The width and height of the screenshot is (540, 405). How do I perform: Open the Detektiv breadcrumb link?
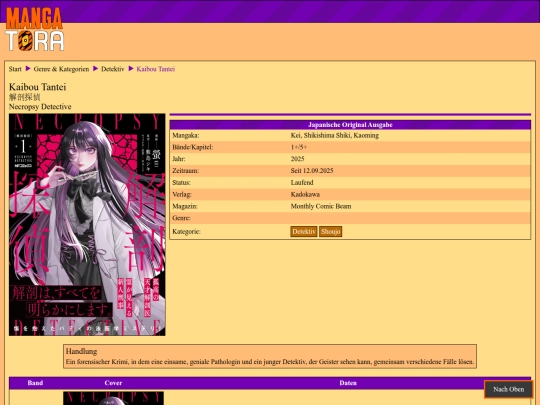point(113,69)
